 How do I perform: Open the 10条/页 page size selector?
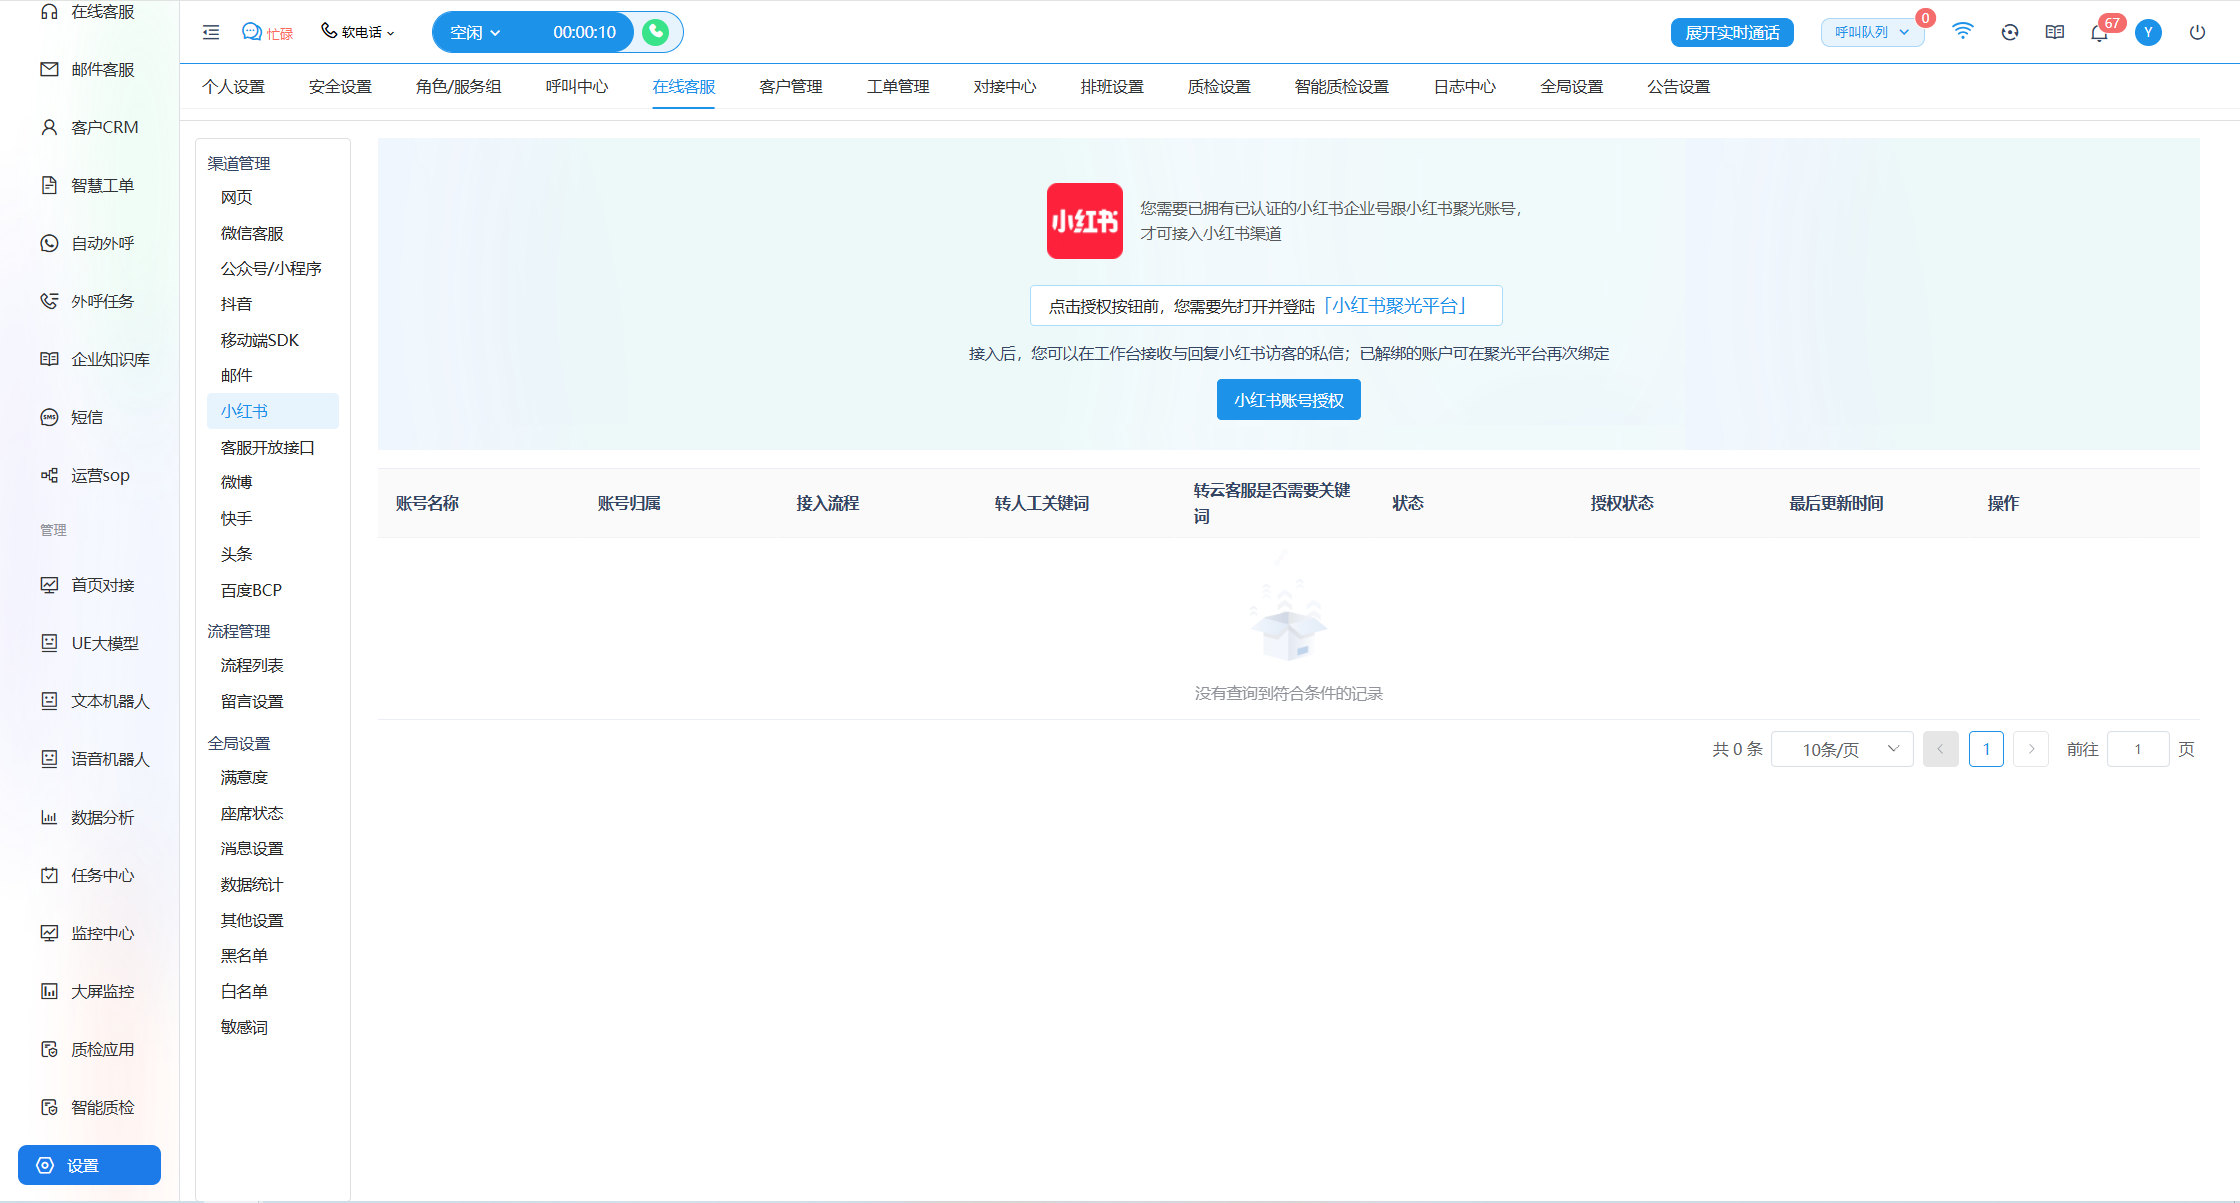(x=1842, y=749)
